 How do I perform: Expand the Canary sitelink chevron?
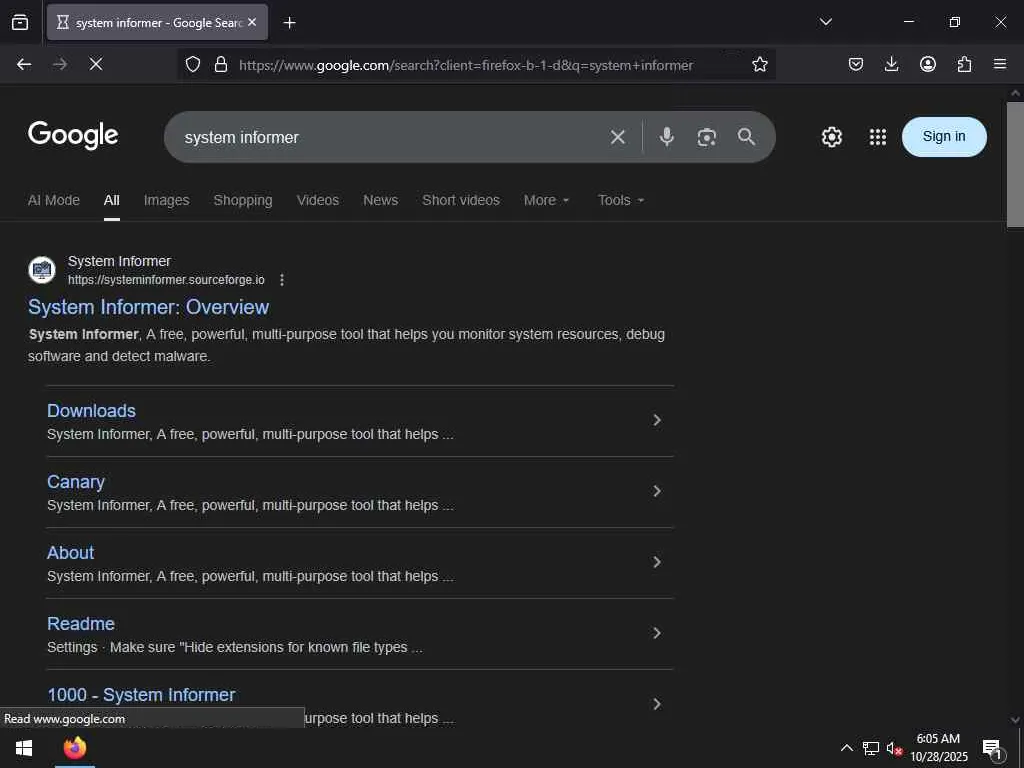pos(657,491)
